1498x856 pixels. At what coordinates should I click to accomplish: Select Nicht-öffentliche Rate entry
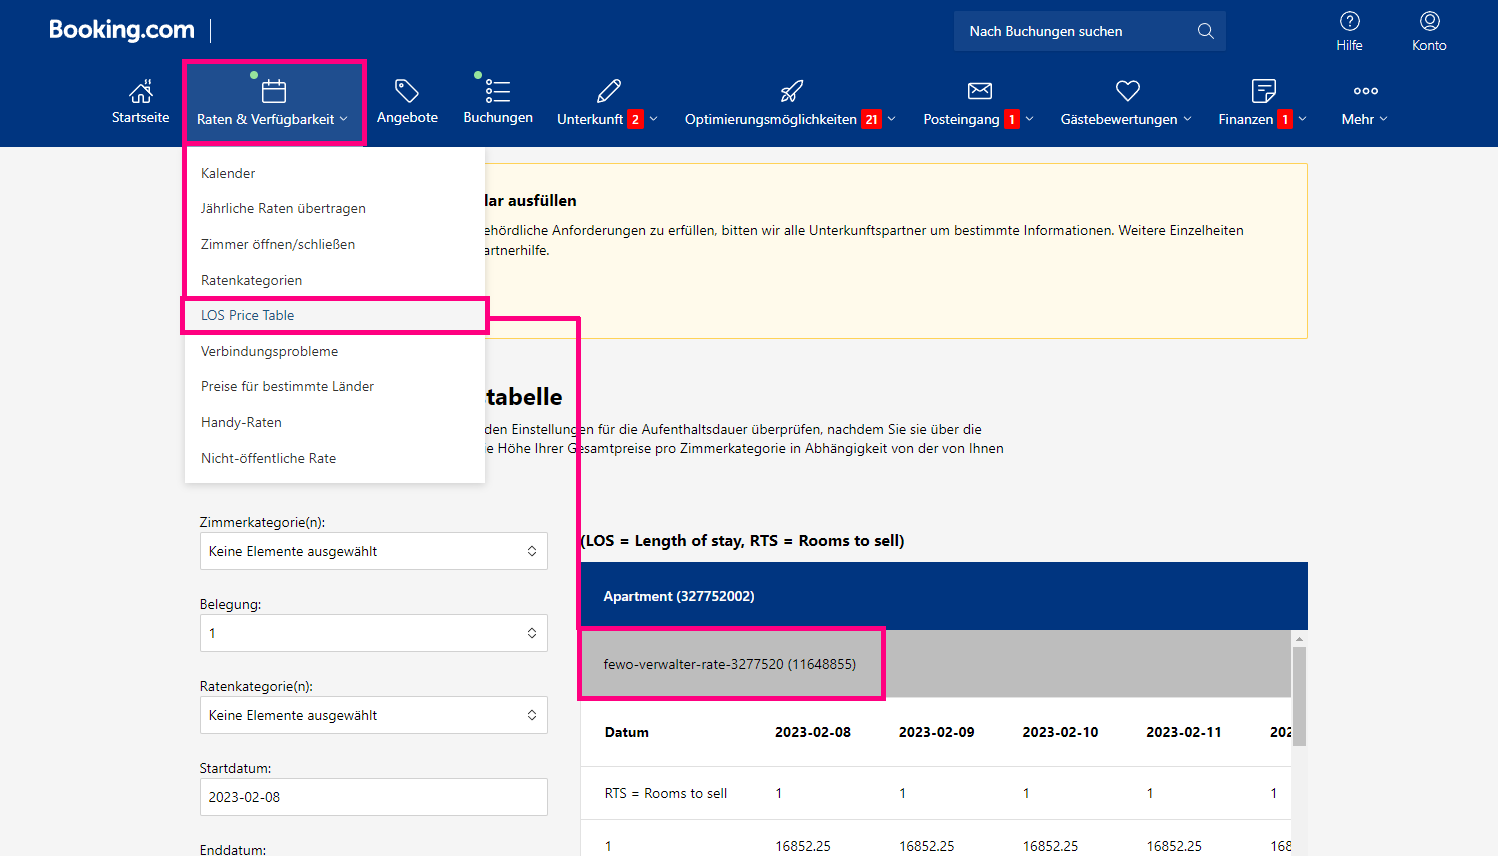(x=268, y=458)
